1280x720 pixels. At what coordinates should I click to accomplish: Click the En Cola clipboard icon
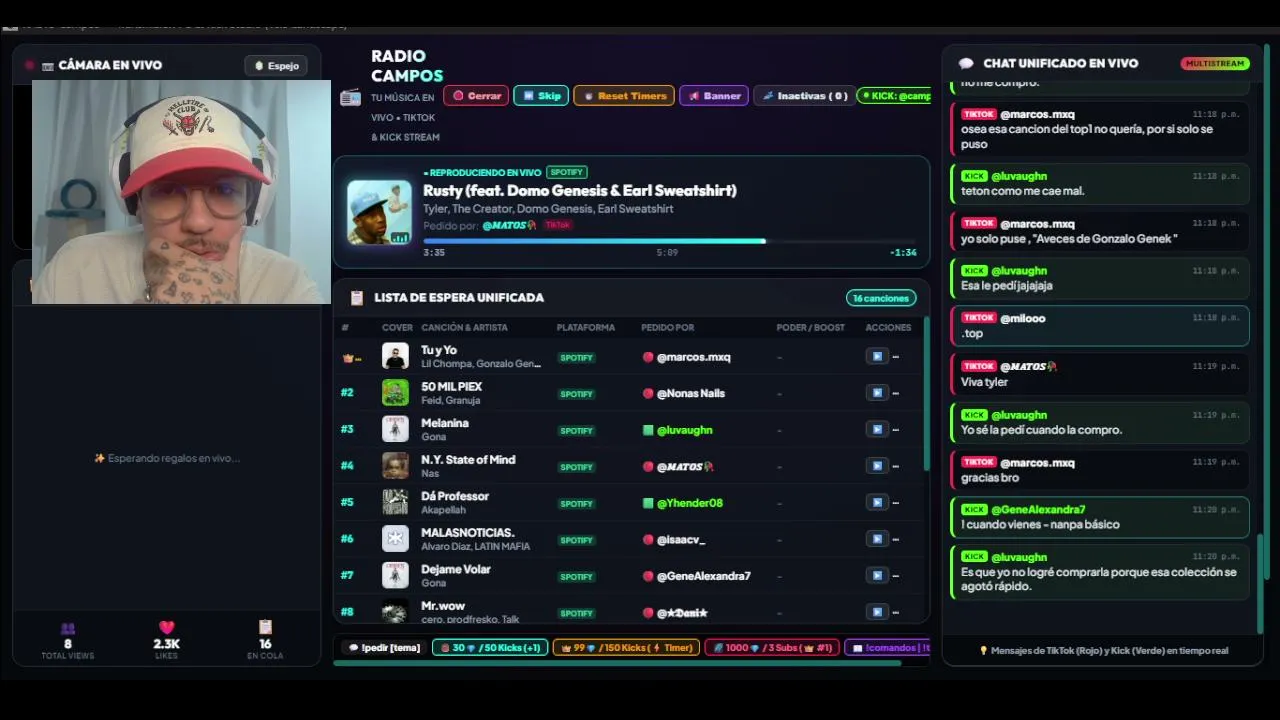click(x=265, y=628)
